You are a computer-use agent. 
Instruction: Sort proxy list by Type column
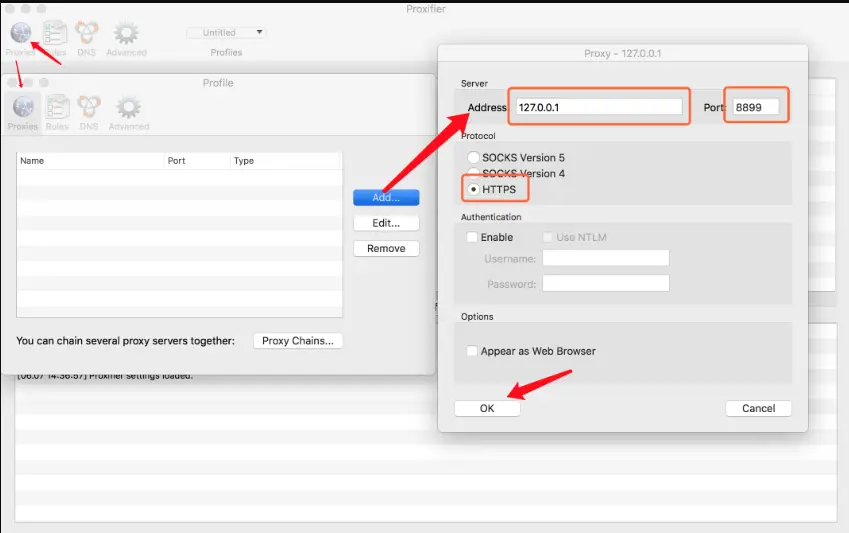pyautogui.click(x=286, y=161)
